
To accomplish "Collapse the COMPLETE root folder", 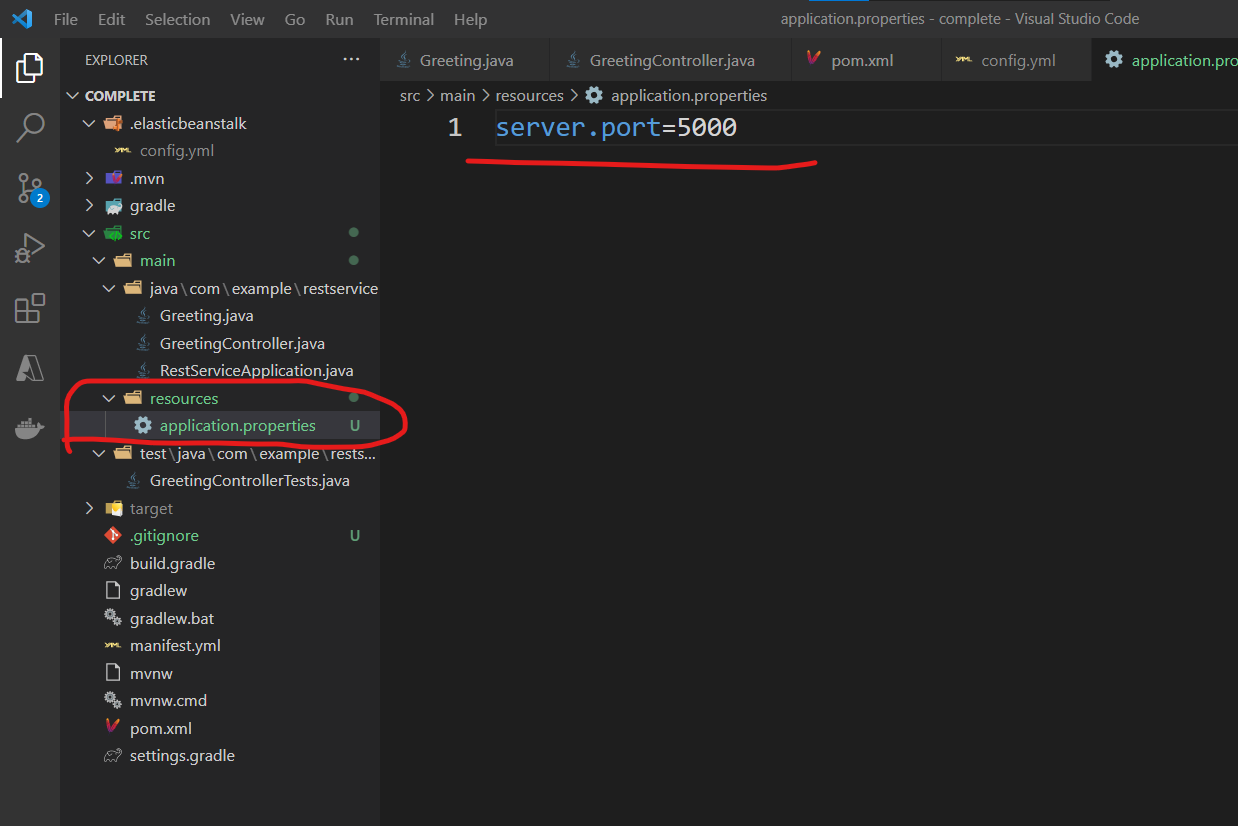I will coord(72,96).
